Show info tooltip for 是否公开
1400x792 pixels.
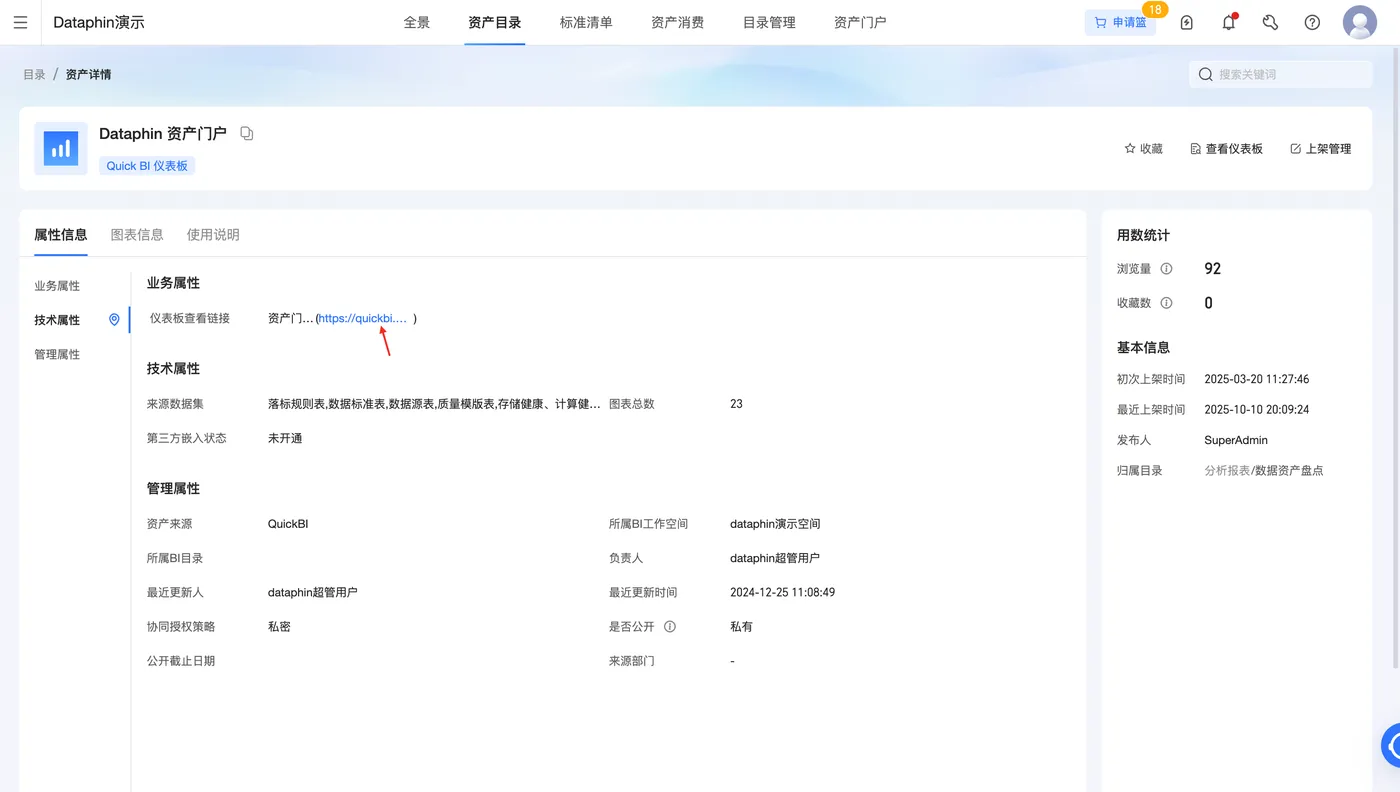pos(670,627)
